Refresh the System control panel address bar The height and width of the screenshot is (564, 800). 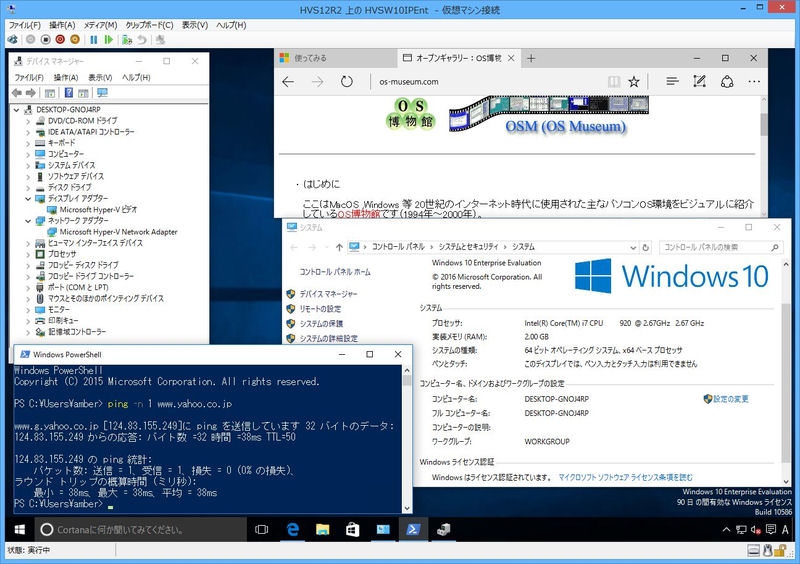(x=645, y=247)
